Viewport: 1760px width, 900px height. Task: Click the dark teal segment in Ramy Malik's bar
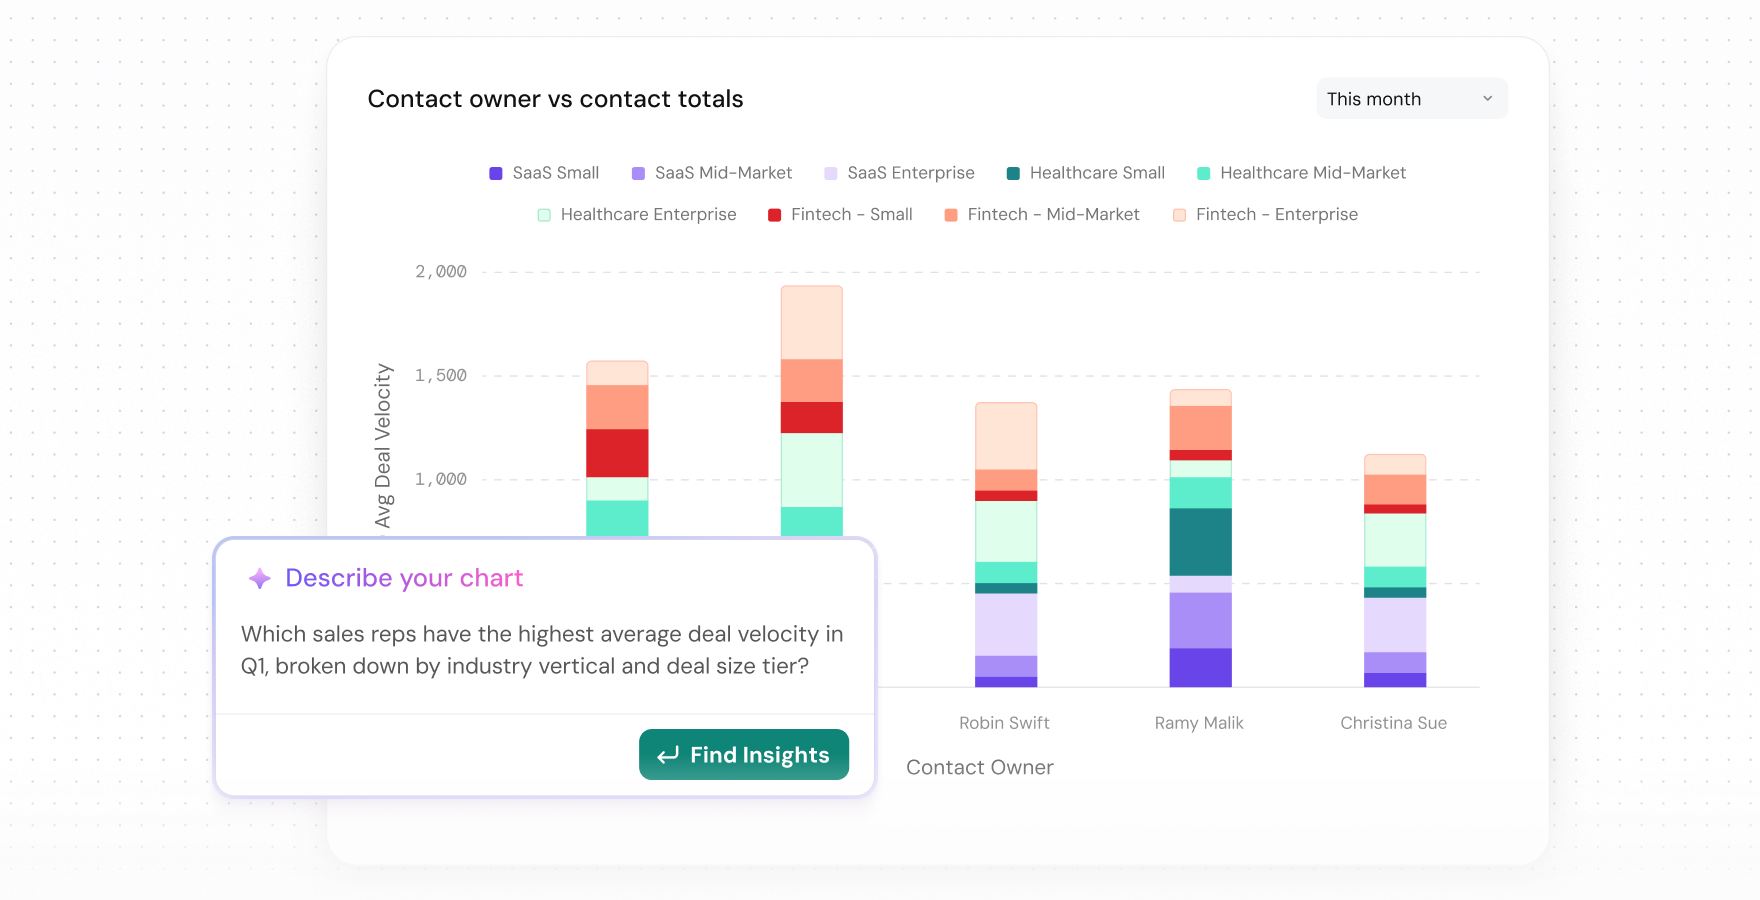[1200, 542]
